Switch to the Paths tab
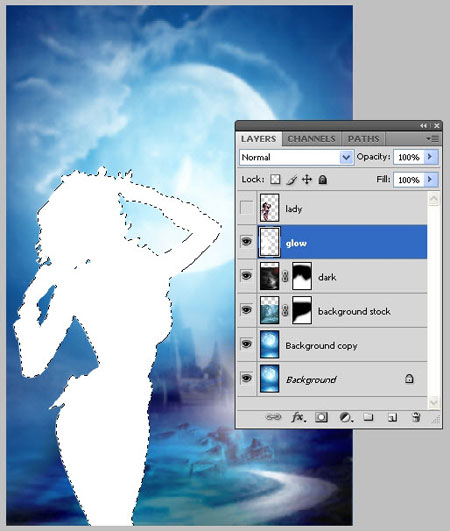Viewport: 450px width, 531px height. click(363, 139)
